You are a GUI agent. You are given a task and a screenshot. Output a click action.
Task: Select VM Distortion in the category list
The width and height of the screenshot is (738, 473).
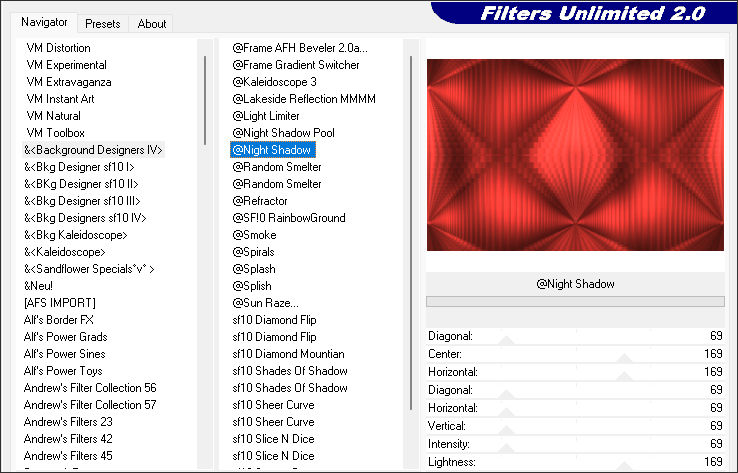[58, 48]
